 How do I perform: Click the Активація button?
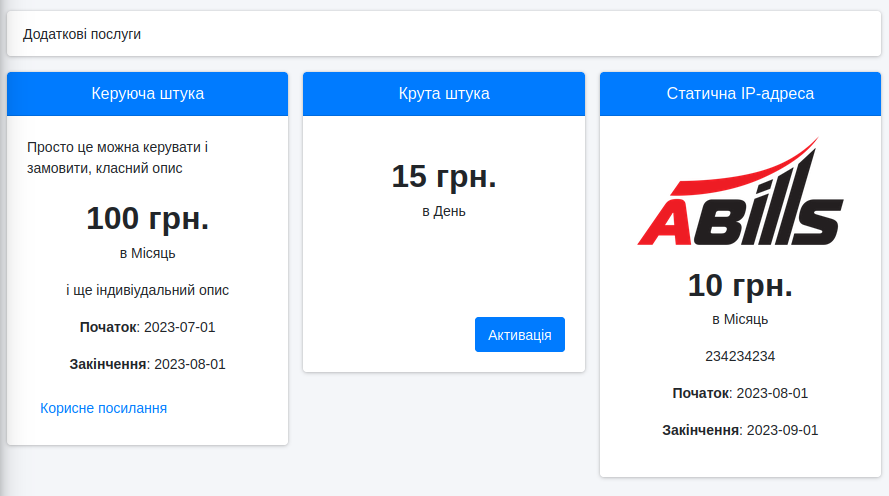pos(519,334)
